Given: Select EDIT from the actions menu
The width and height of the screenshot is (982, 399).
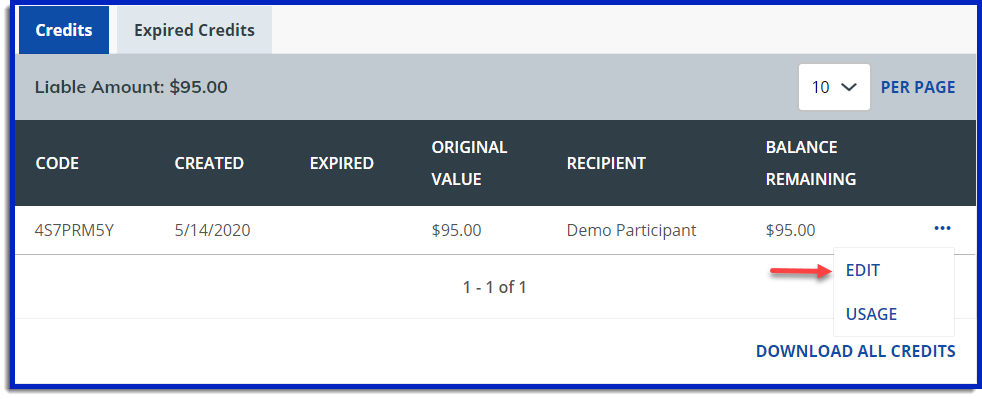Looking at the screenshot, I should click(x=862, y=271).
